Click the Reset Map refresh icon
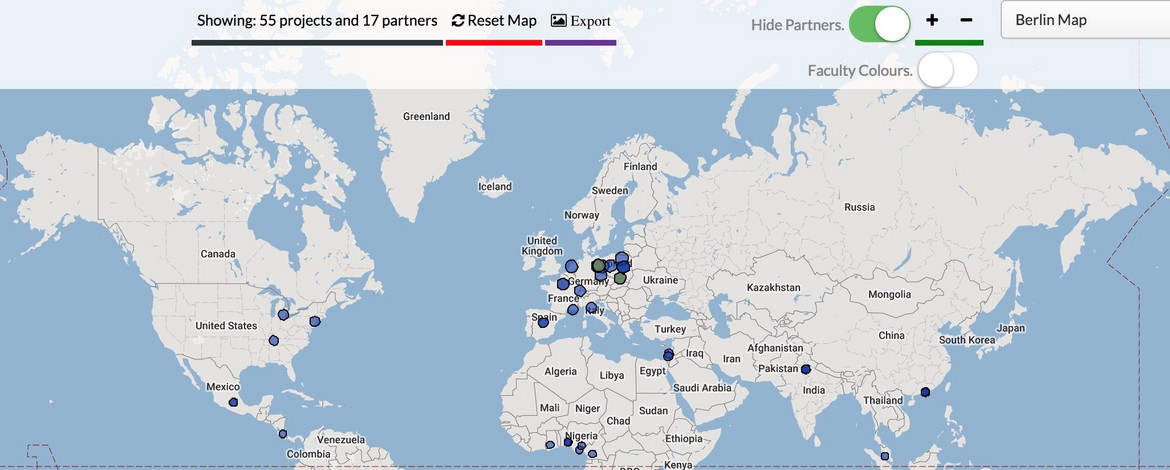Viewport: 1170px width, 470px height. [x=458, y=21]
